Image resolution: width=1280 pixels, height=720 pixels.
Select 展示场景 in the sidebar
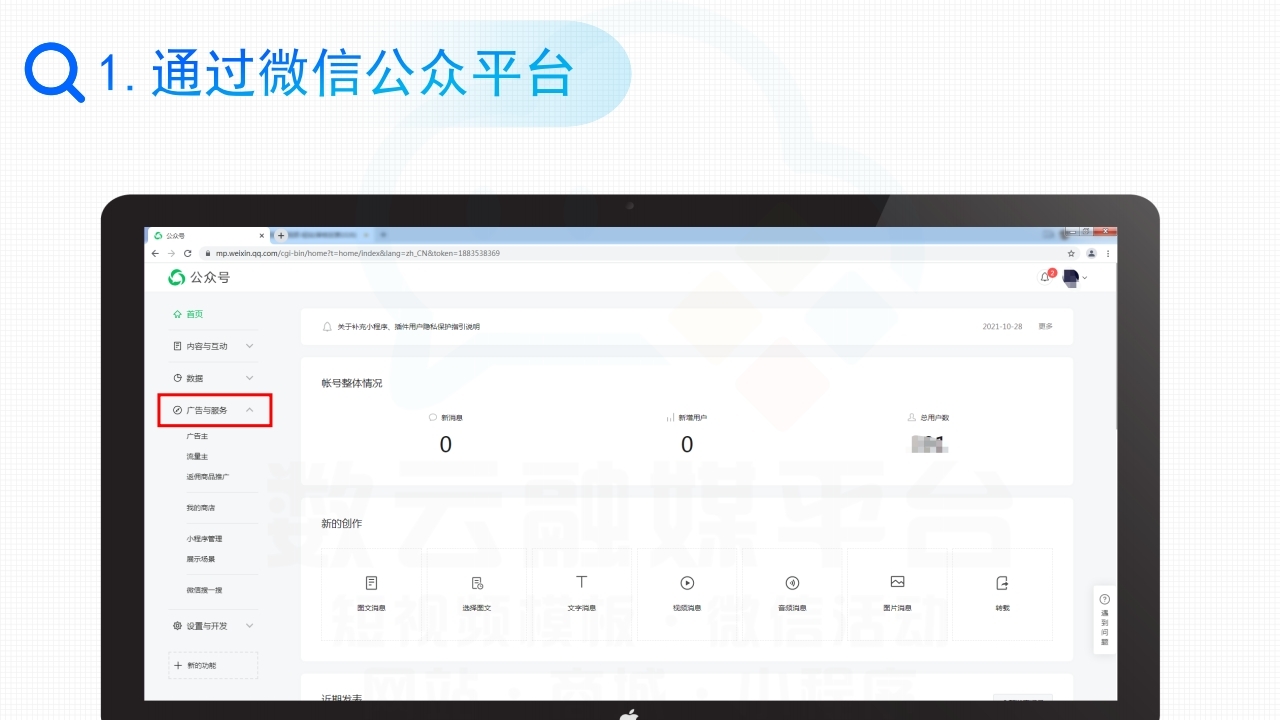(200, 559)
